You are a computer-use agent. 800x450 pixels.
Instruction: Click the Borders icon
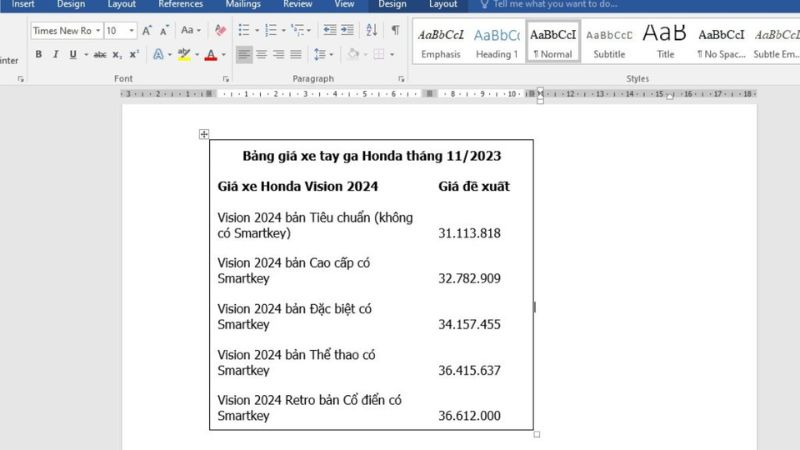[x=379, y=54]
